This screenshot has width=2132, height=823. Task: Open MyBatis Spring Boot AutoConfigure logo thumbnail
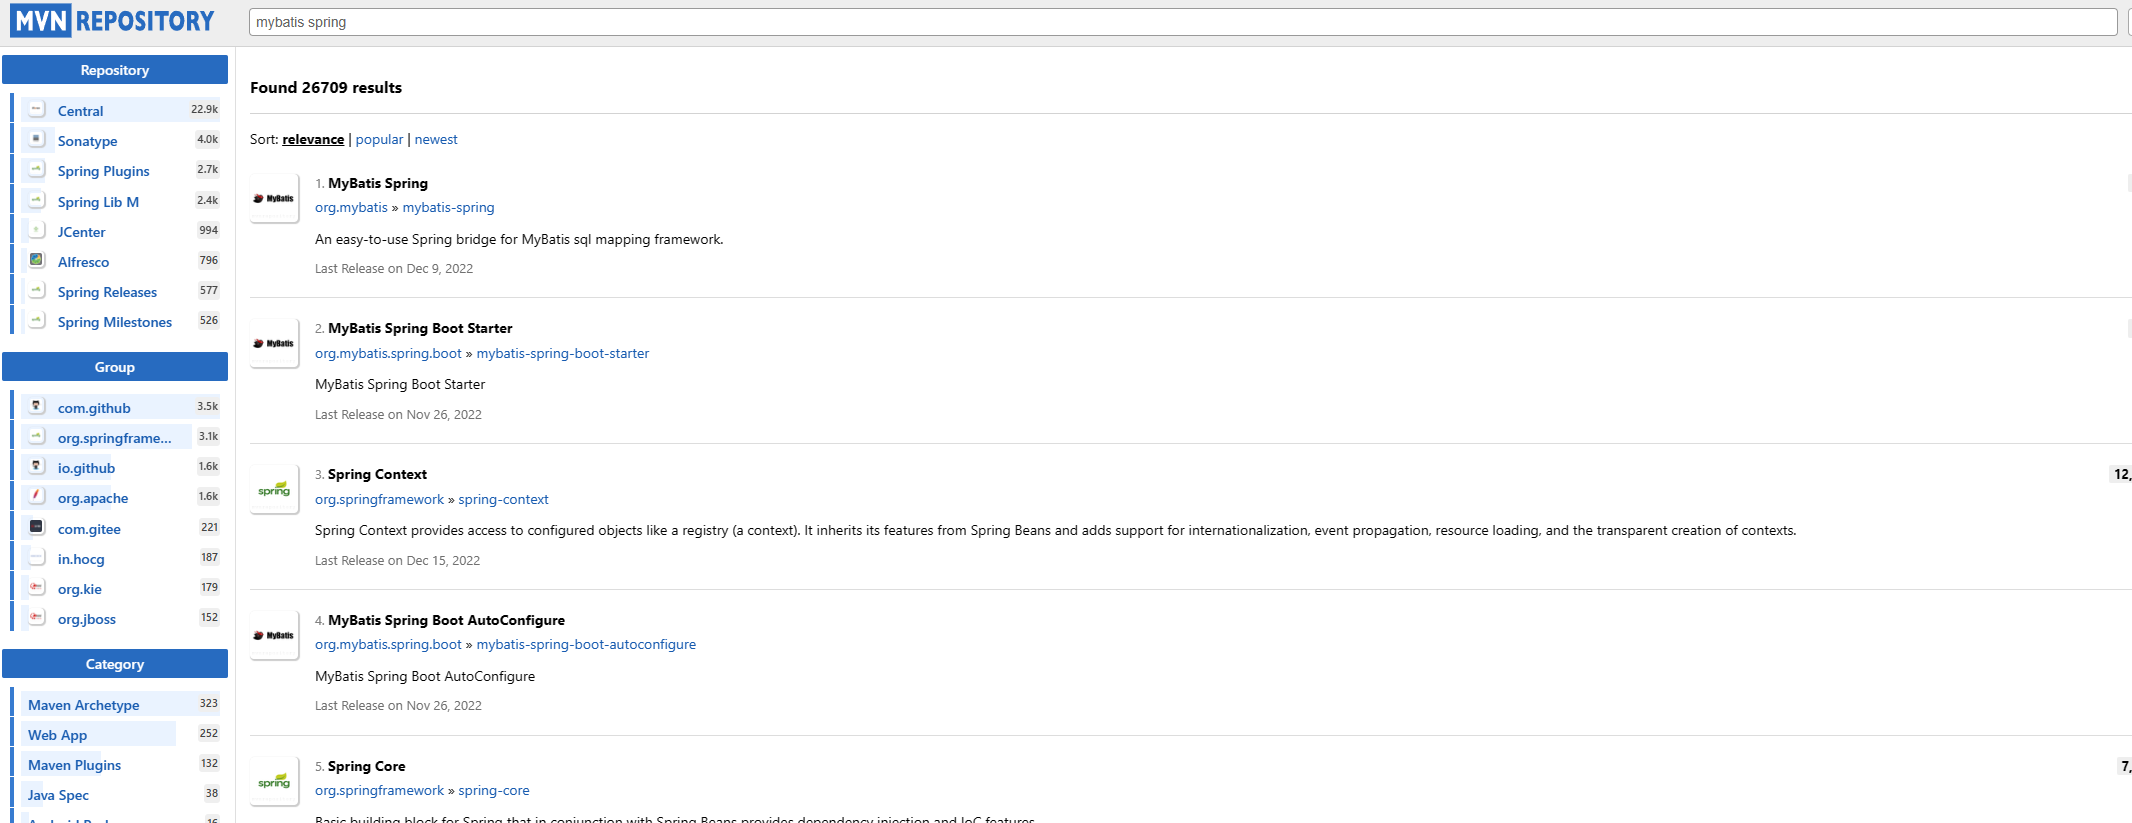click(274, 635)
